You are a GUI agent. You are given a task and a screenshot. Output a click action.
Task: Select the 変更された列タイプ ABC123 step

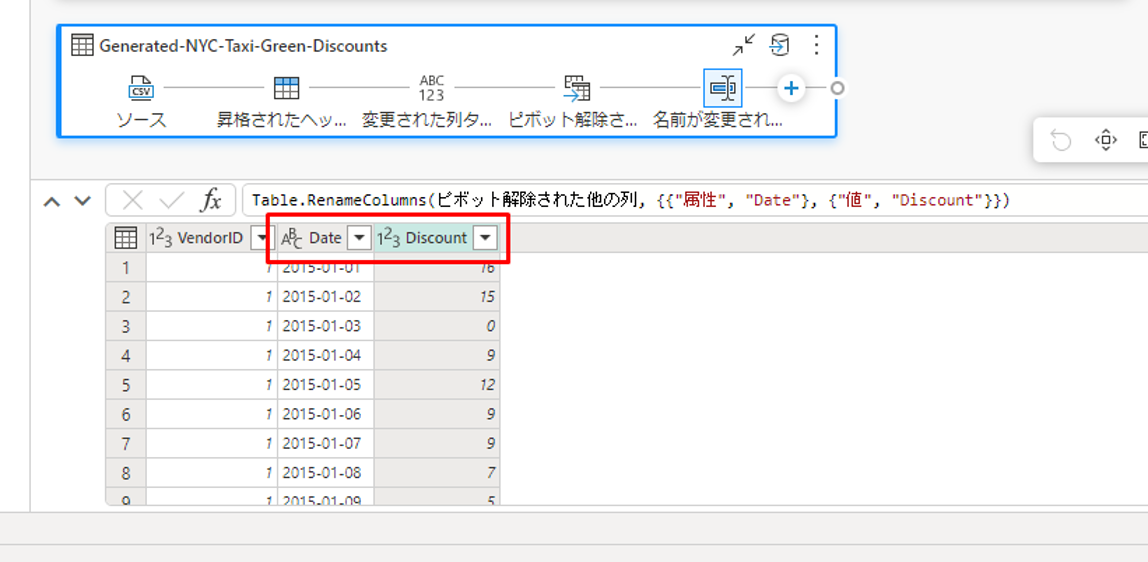(x=431, y=88)
